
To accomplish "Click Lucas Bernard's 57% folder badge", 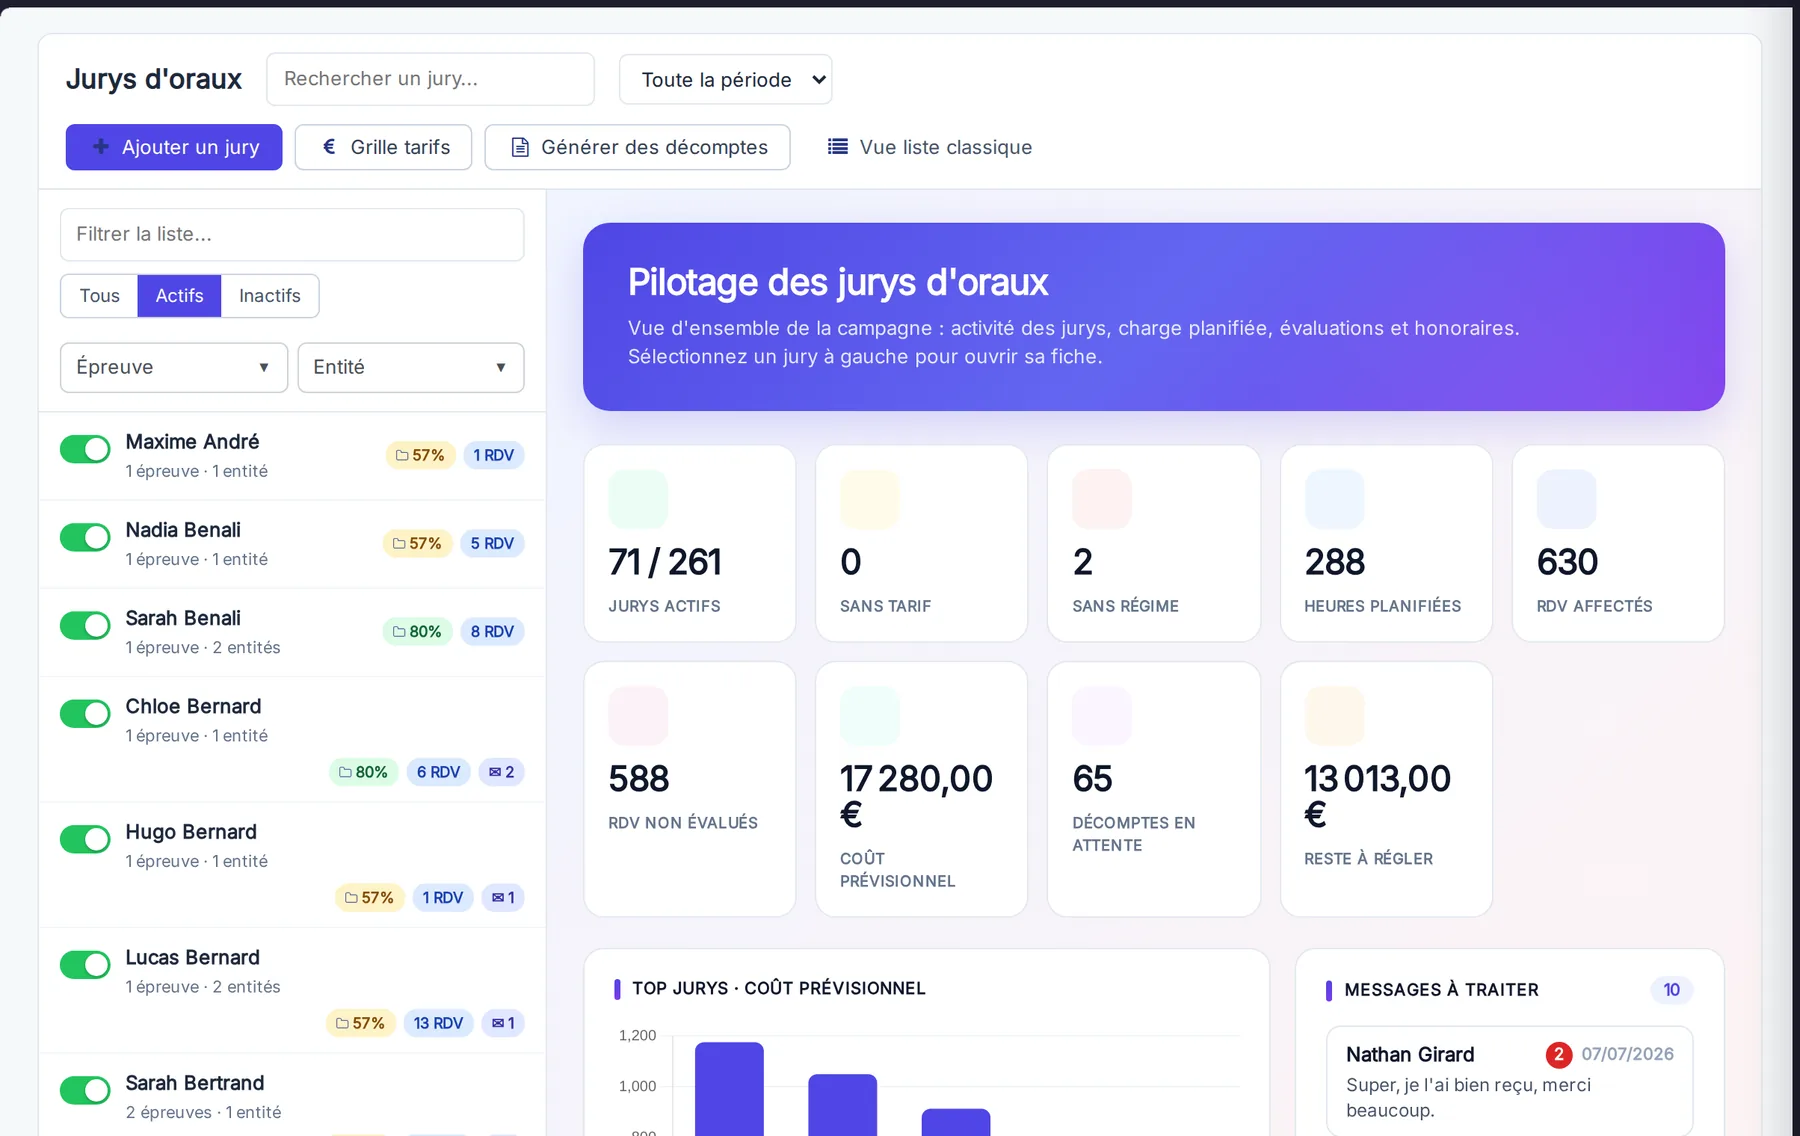I will tap(361, 1023).
